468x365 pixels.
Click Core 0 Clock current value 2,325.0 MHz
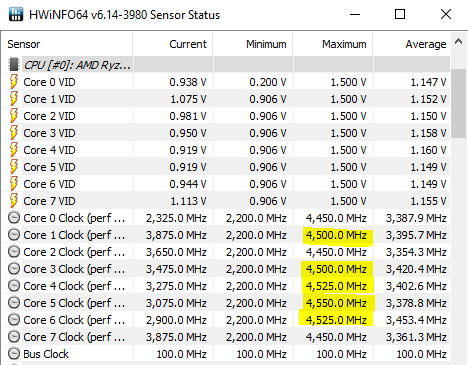point(176,218)
